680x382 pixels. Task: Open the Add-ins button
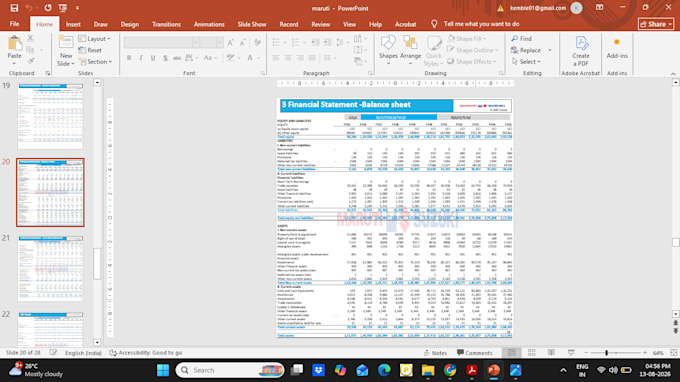(x=617, y=48)
